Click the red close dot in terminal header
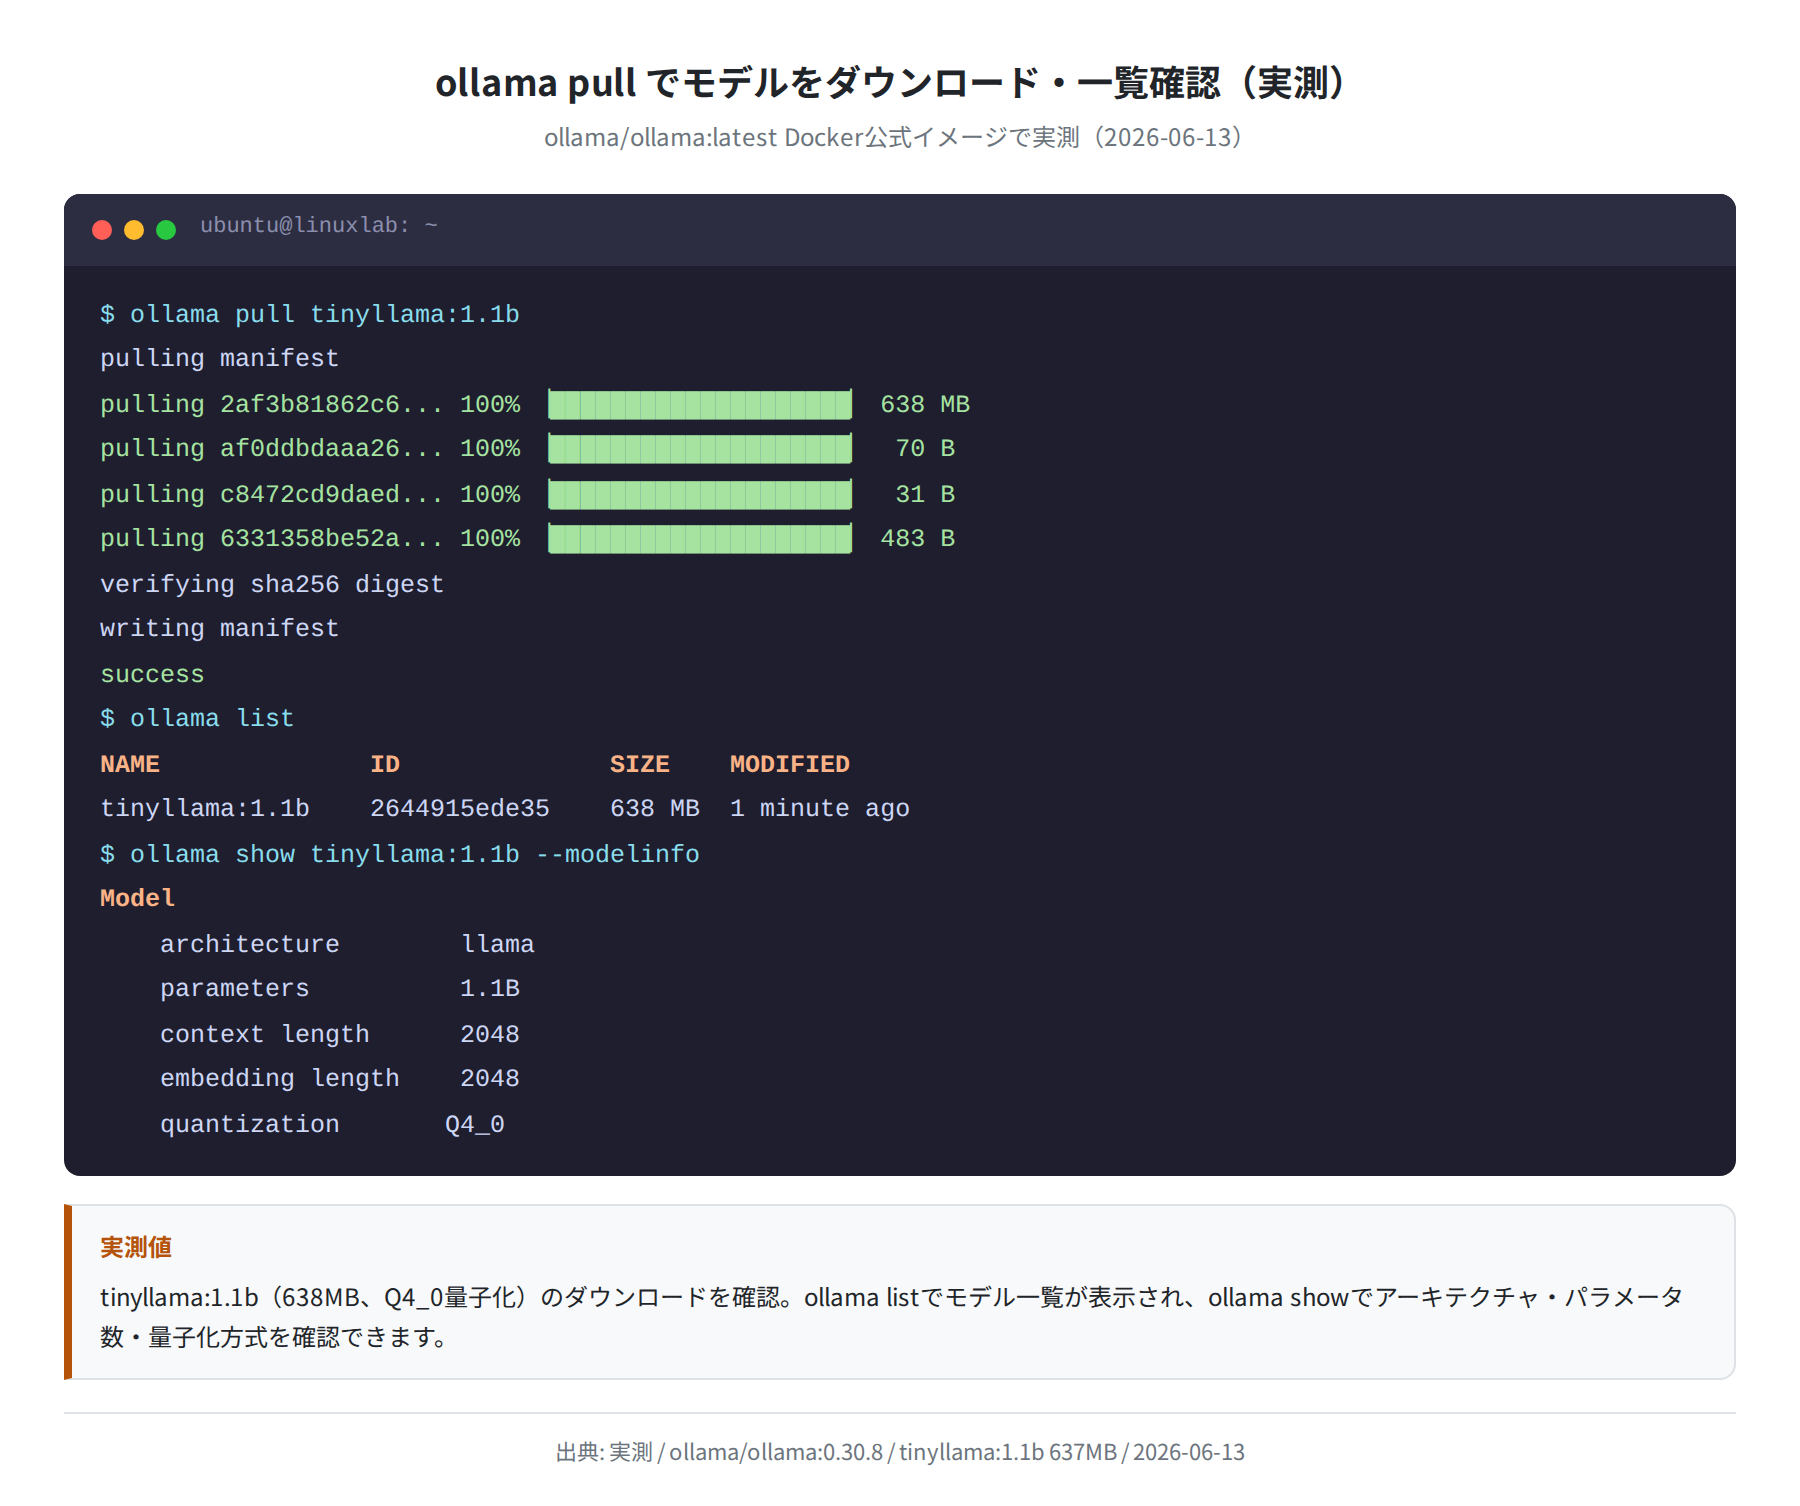 102,230
